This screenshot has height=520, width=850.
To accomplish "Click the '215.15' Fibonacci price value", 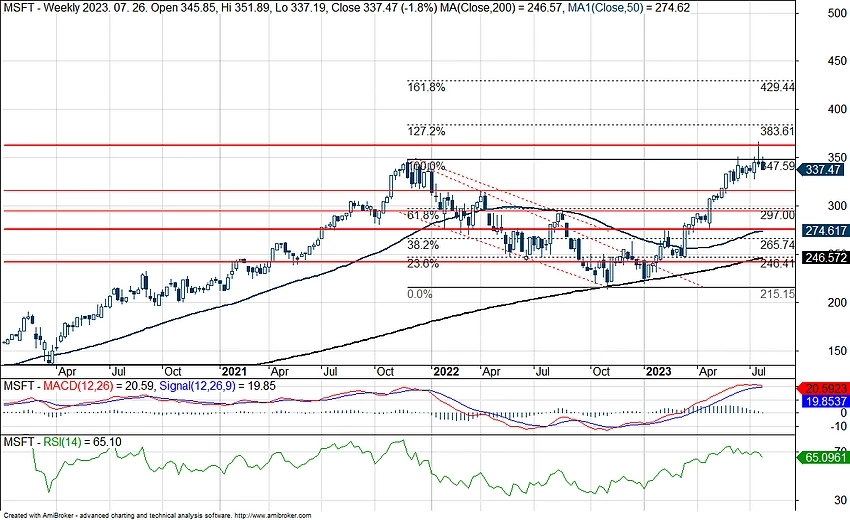I will click(777, 294).
